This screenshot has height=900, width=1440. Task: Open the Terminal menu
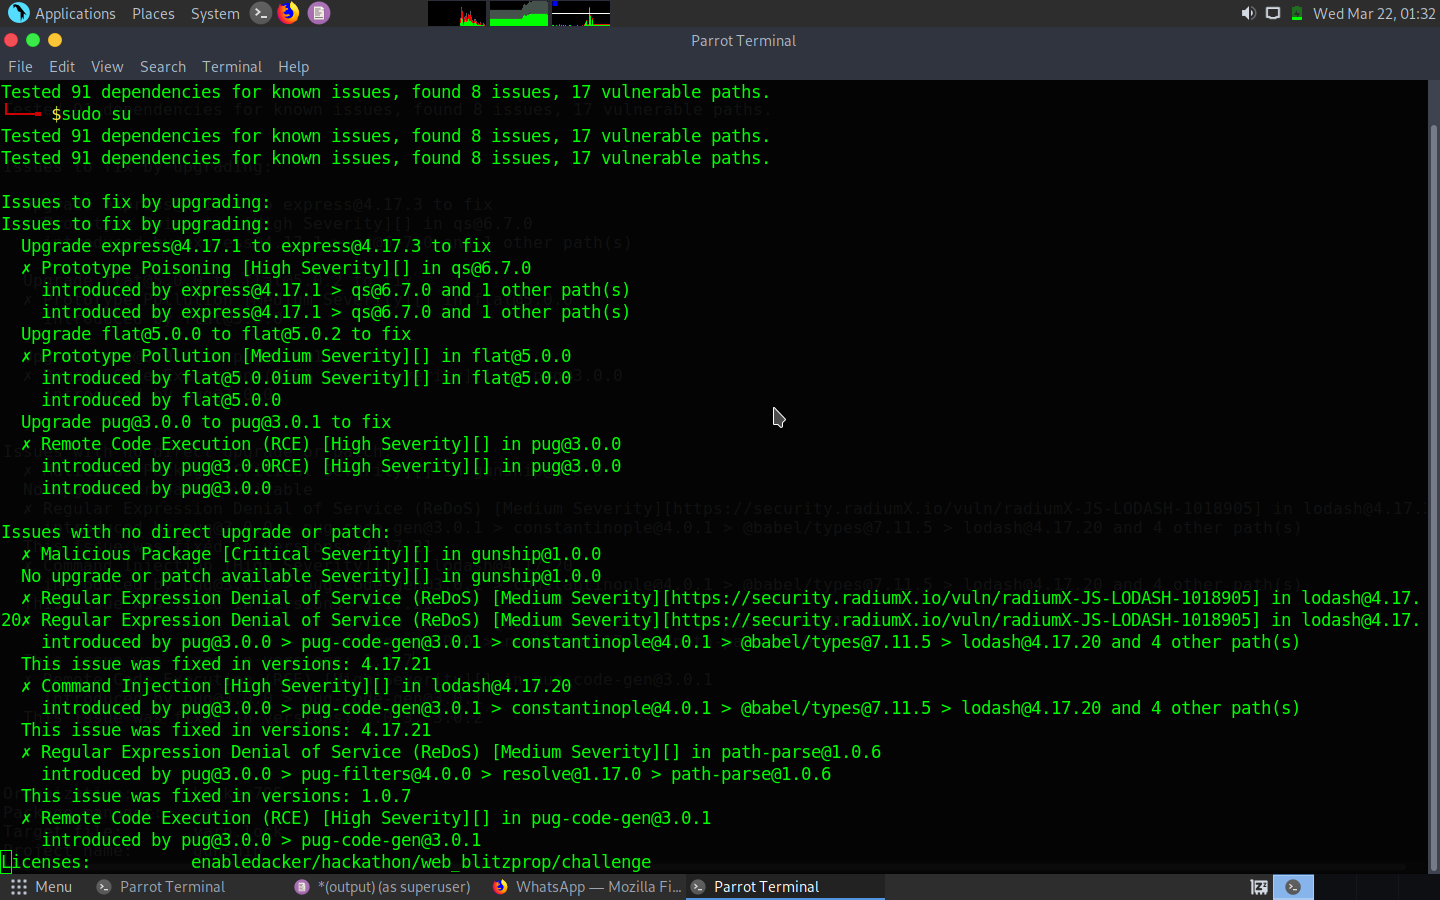tap(231, 67)
